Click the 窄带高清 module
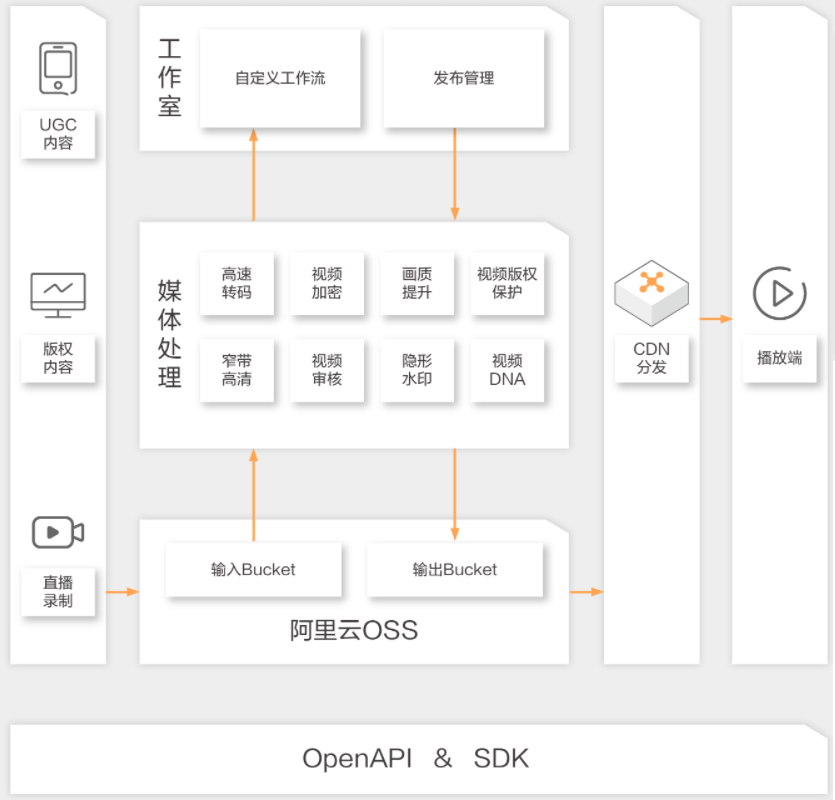This screenshot has height=800, width=835. pyautogui.click(x=237, y=370)
